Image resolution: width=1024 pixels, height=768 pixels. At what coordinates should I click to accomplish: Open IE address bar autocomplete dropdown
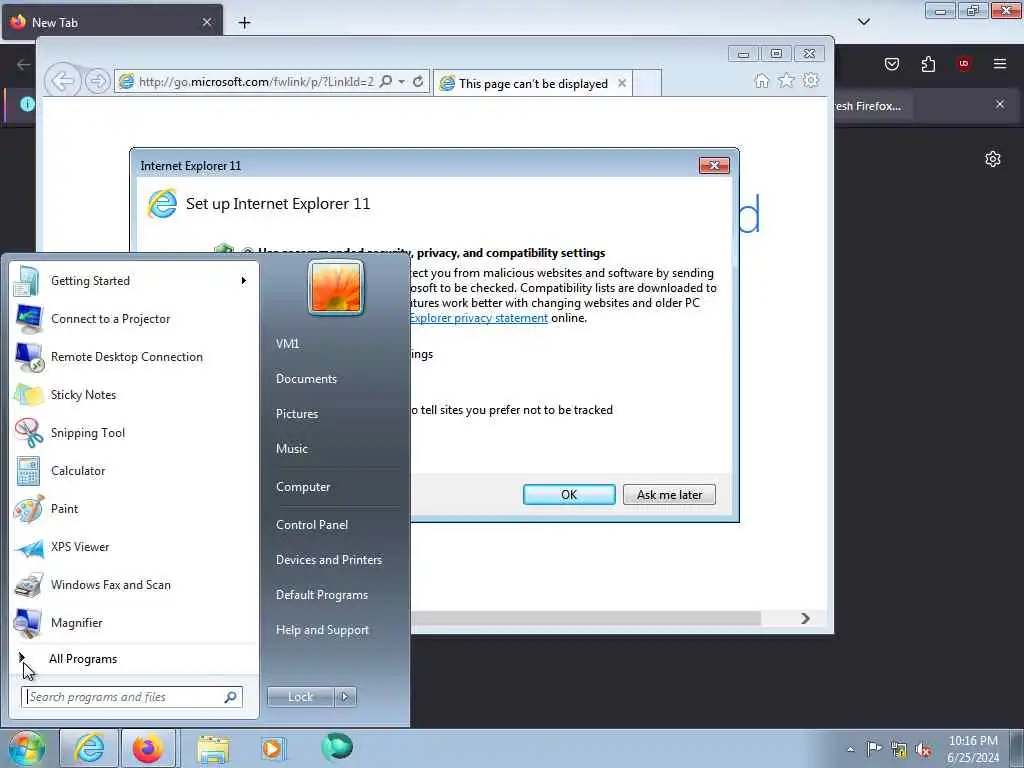[x=402, y=82]
